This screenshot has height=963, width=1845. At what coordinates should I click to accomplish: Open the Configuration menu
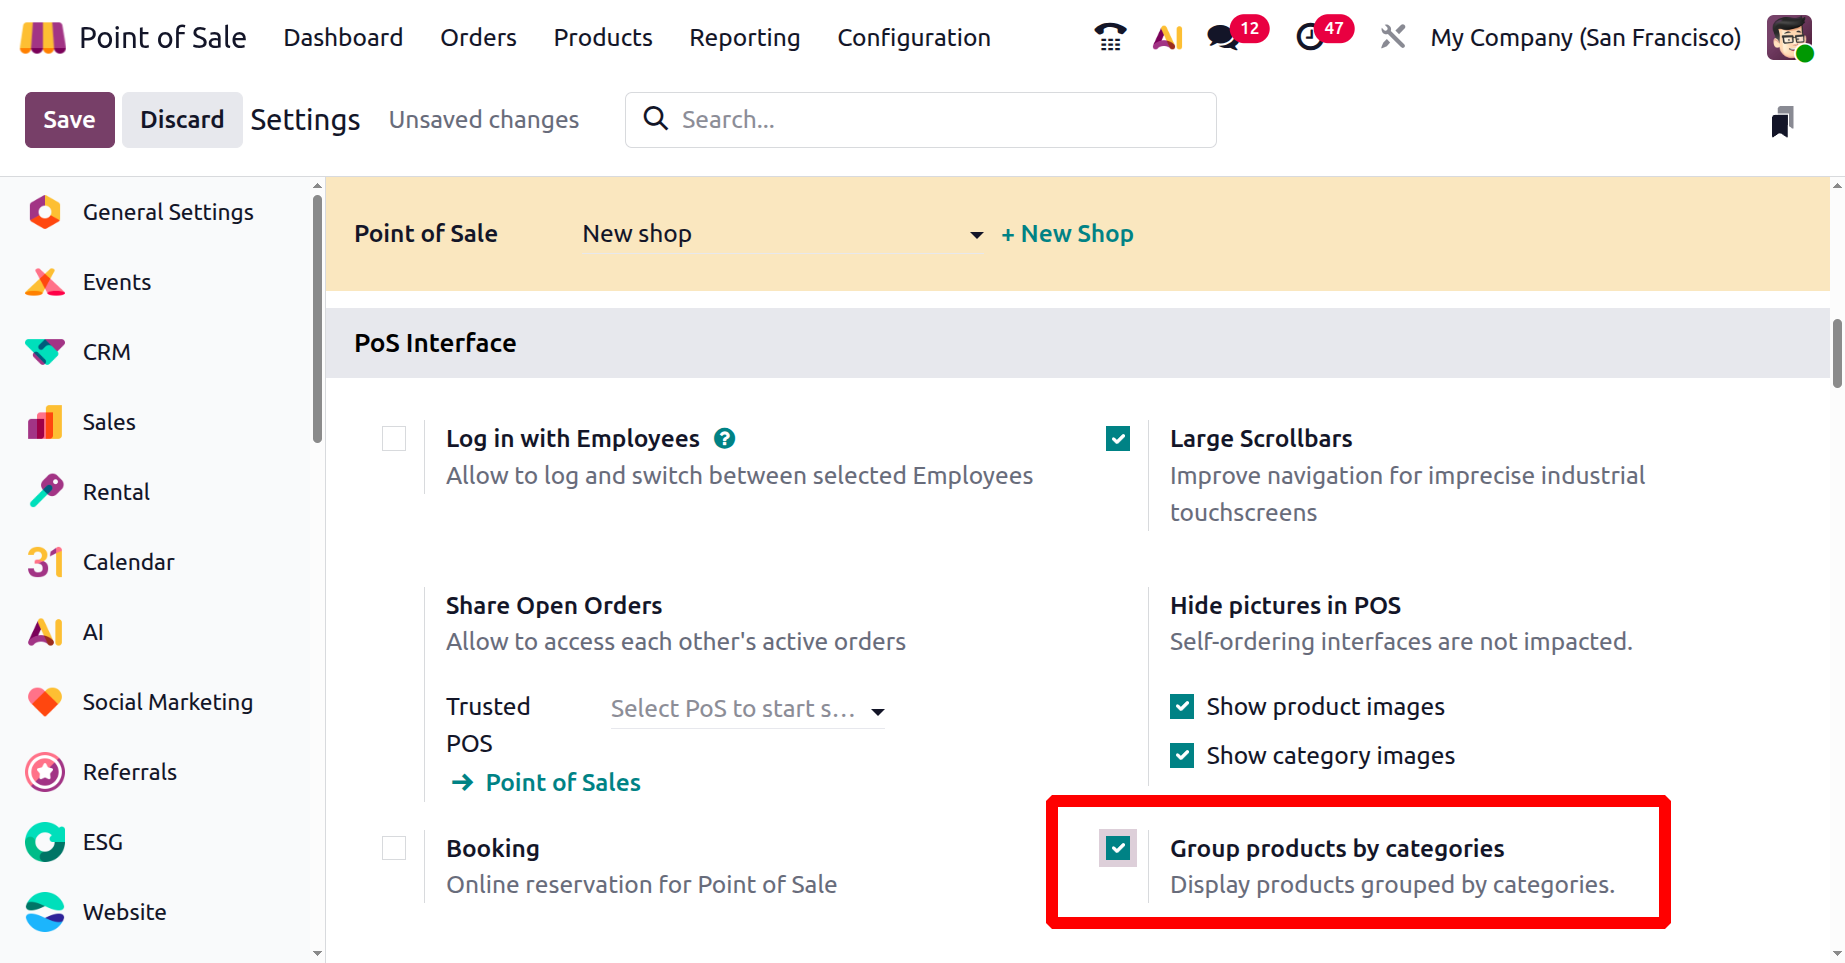point(913,38)
